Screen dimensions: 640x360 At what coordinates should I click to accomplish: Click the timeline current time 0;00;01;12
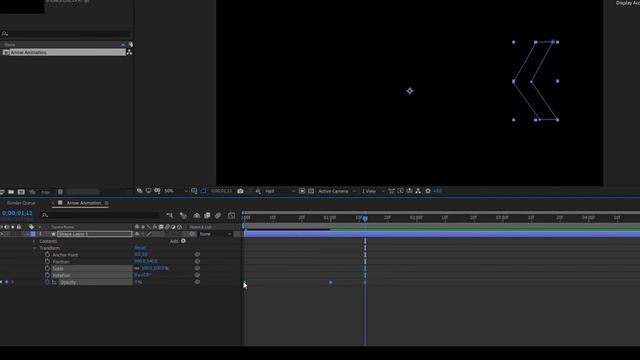point(17,213)
